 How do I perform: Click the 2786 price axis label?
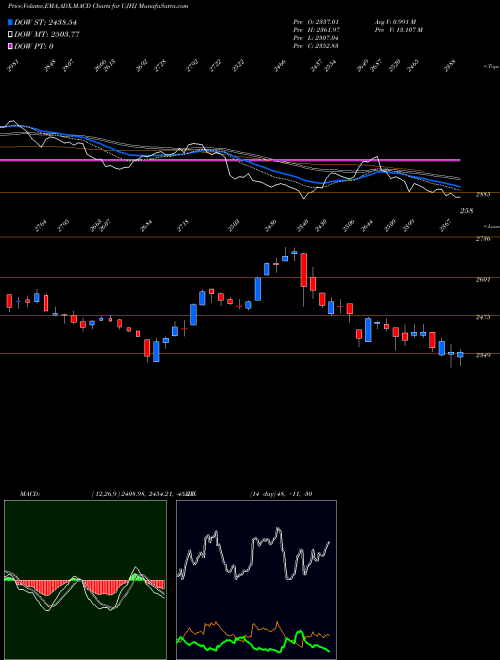483,239
